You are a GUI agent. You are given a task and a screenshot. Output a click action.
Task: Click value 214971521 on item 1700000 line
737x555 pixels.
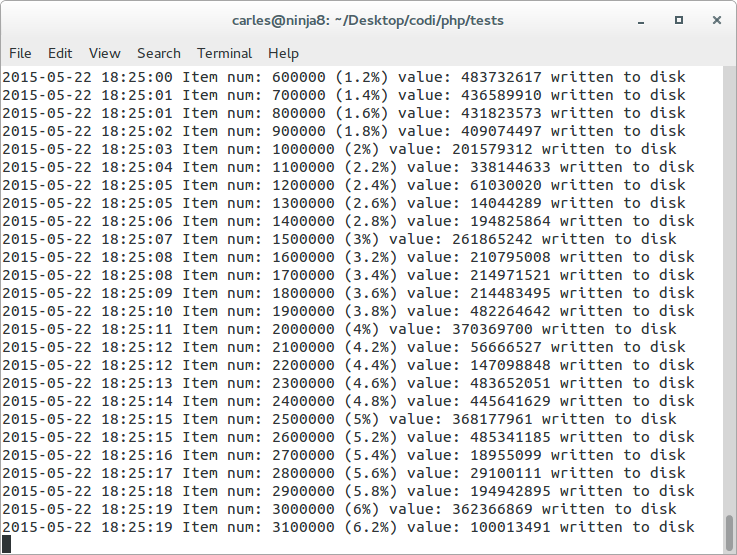pos(510,275)
